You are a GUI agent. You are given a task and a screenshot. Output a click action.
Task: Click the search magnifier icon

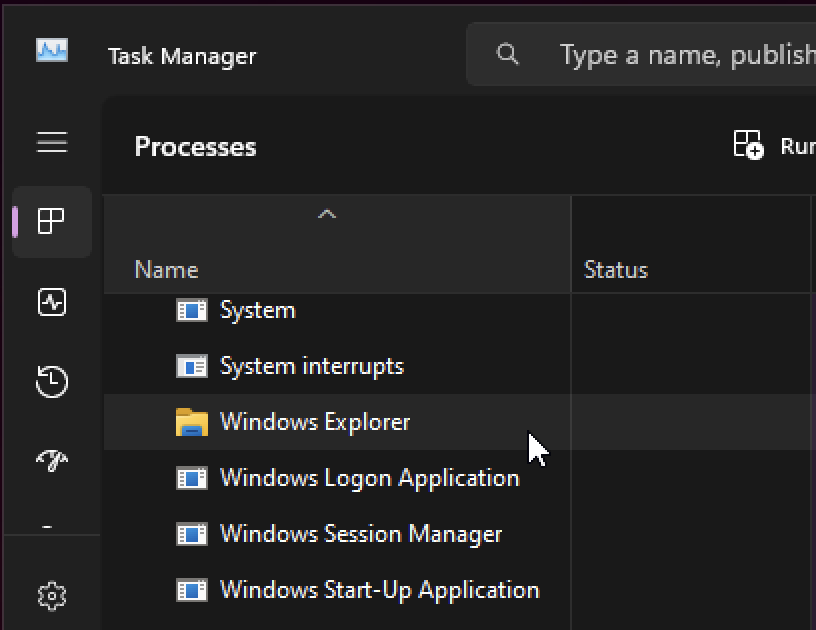pyautogui.click(x=508, y=54)
